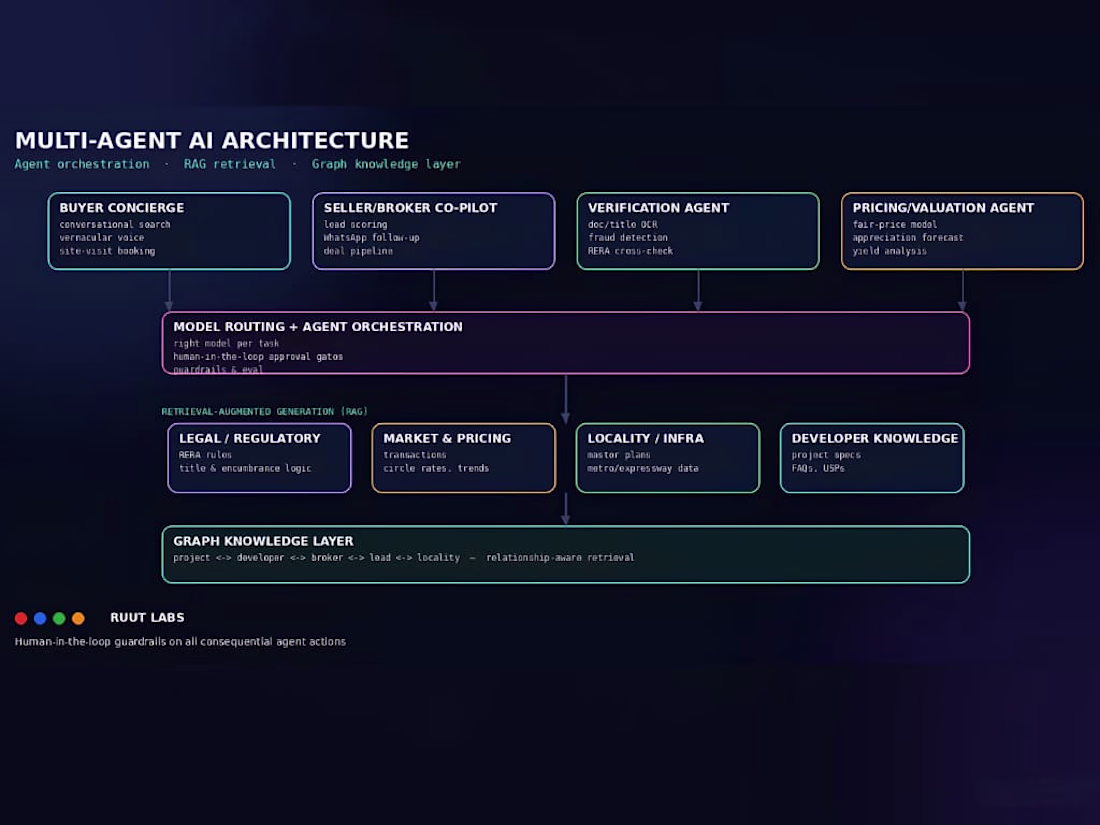This screenshot has height=825, width=1100.
Task: Click the green dot beside RUUT LABS
Action: [x=59, y=618]
